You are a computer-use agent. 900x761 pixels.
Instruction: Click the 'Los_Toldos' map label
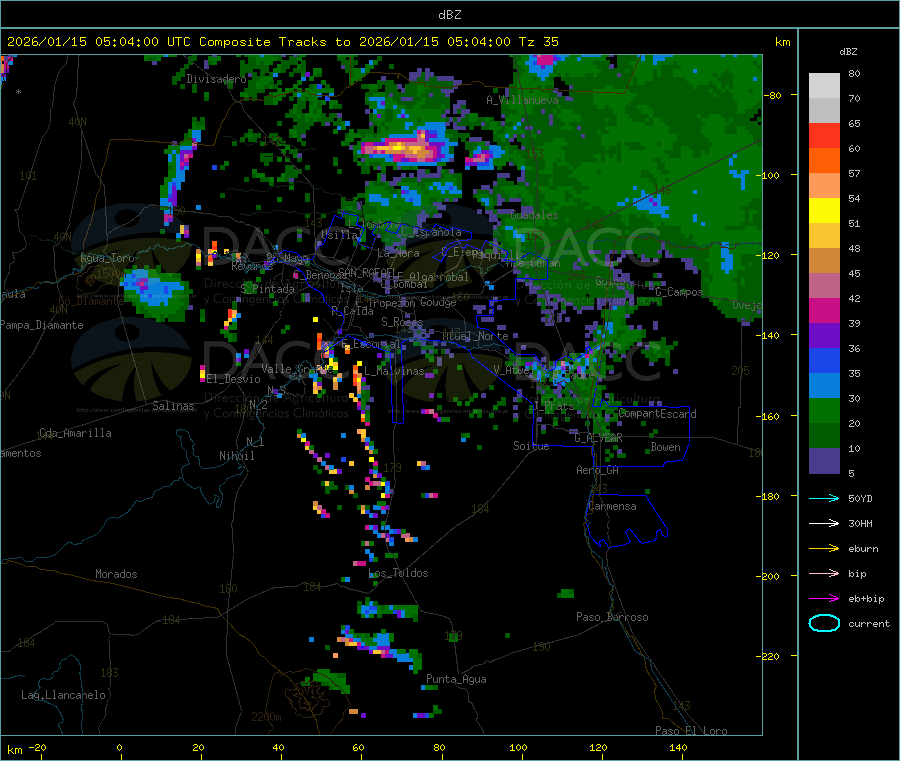[398, 573]
